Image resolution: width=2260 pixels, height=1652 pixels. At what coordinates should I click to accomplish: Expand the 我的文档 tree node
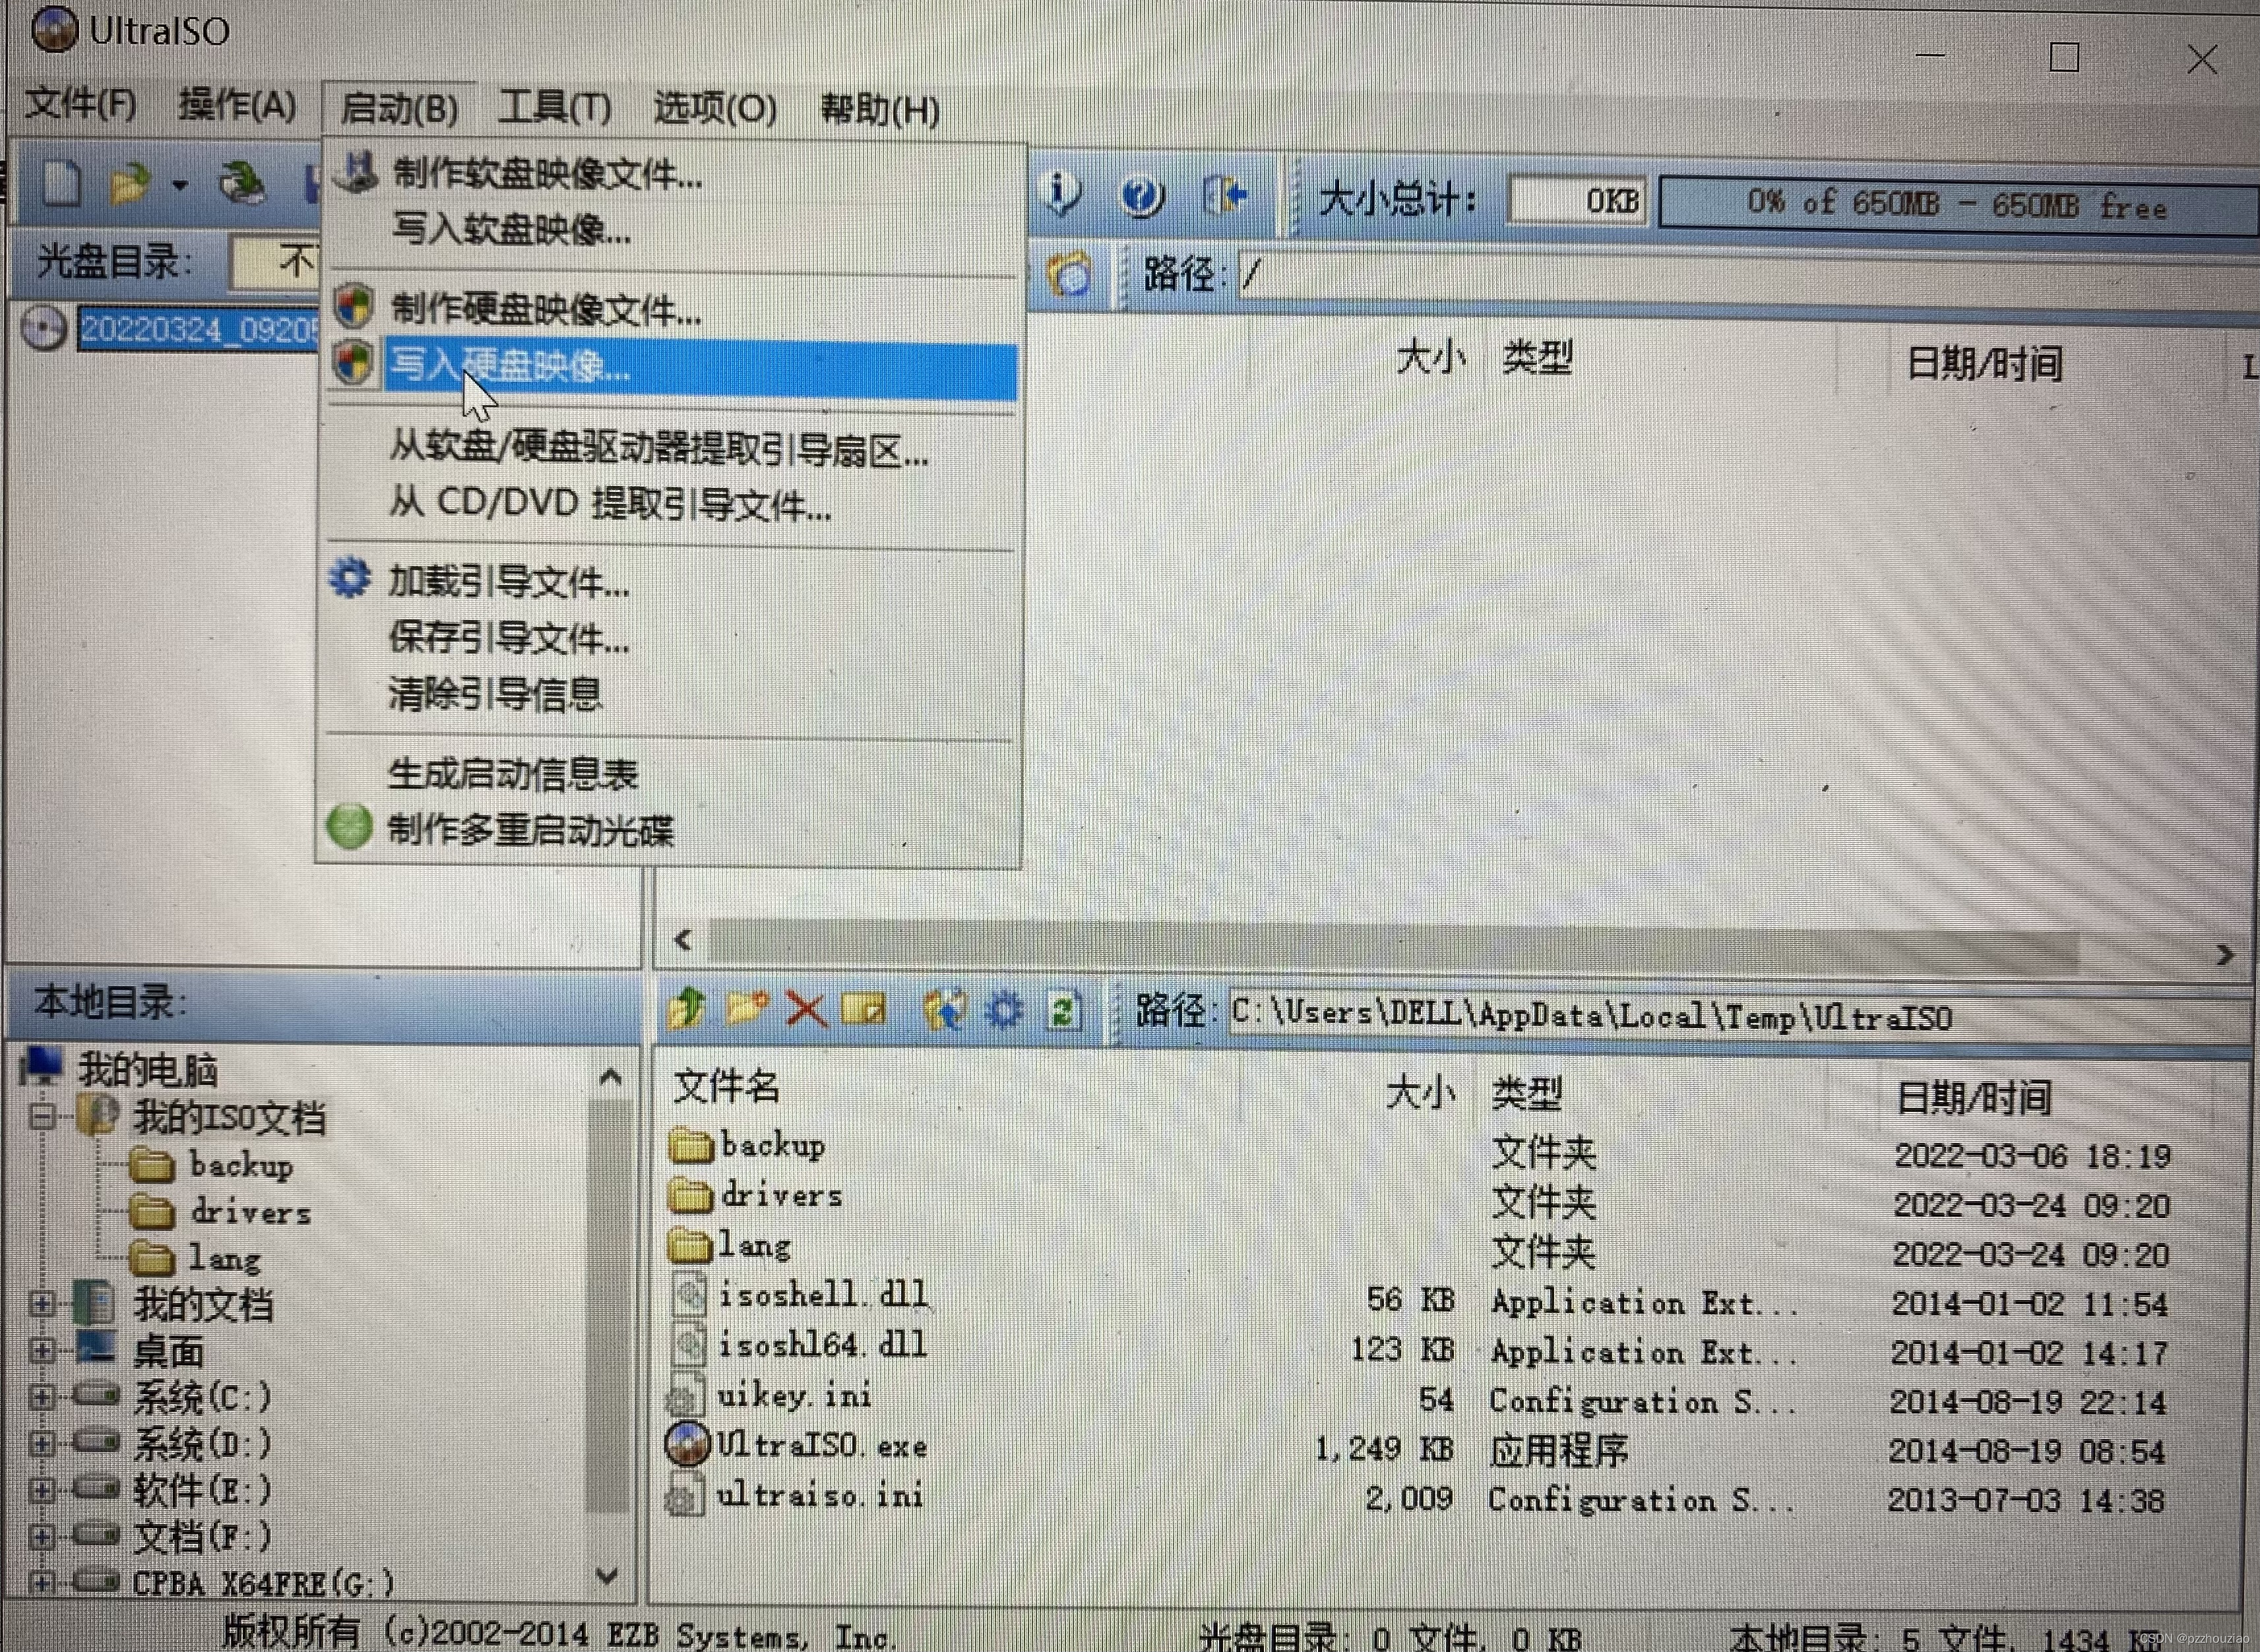[42, 1303]
